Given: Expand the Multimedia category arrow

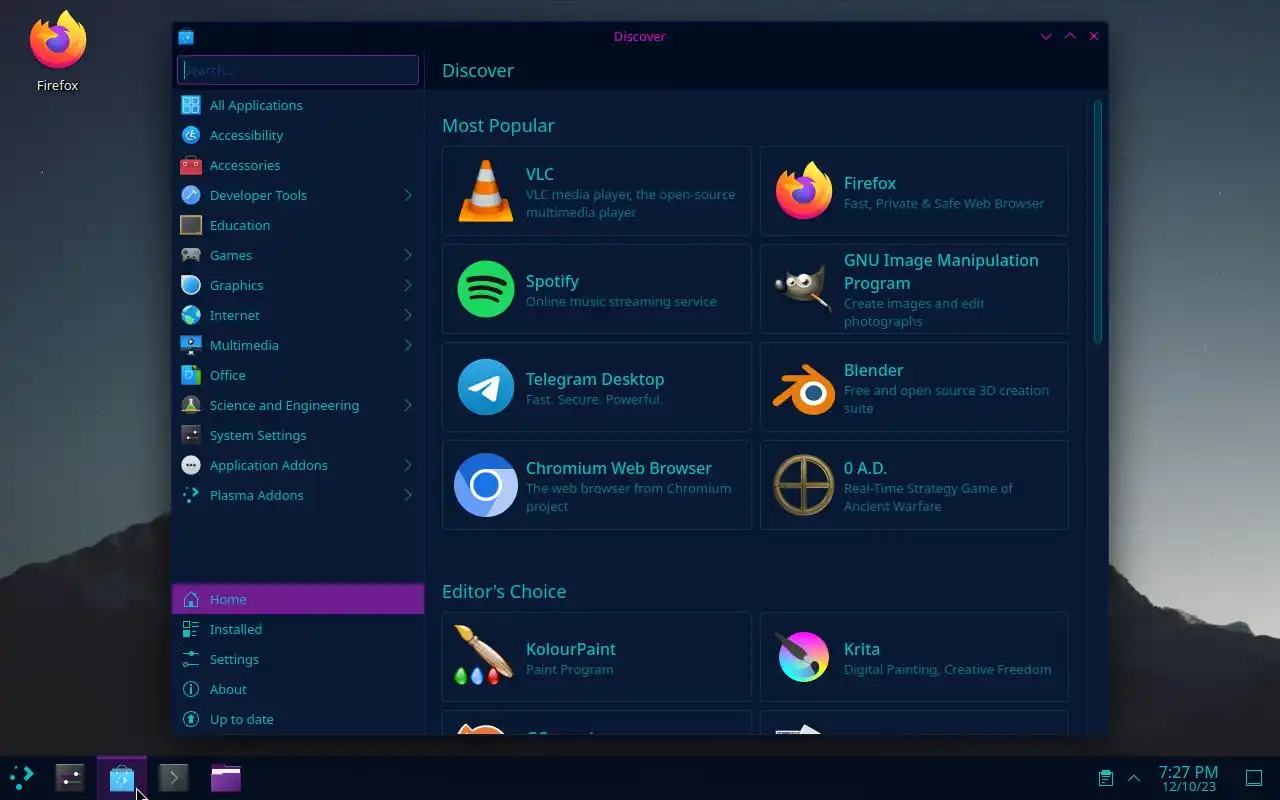Looking at the screenshot, I should (408, 345).
